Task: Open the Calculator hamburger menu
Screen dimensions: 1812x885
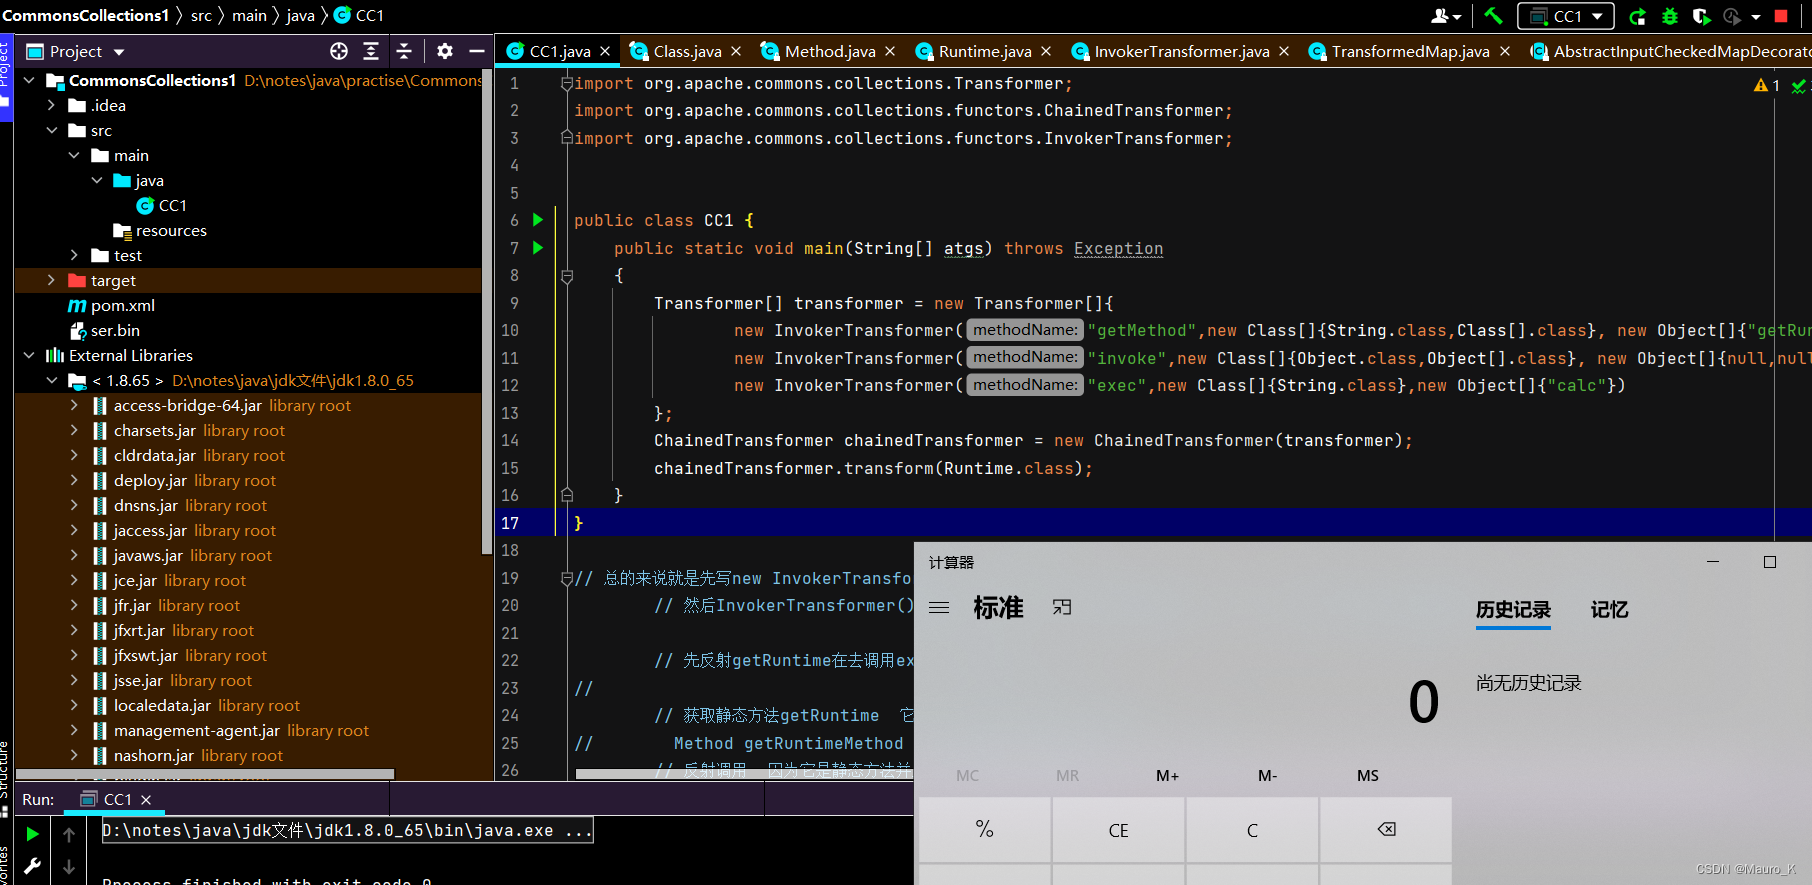Action: click(939, 608)
